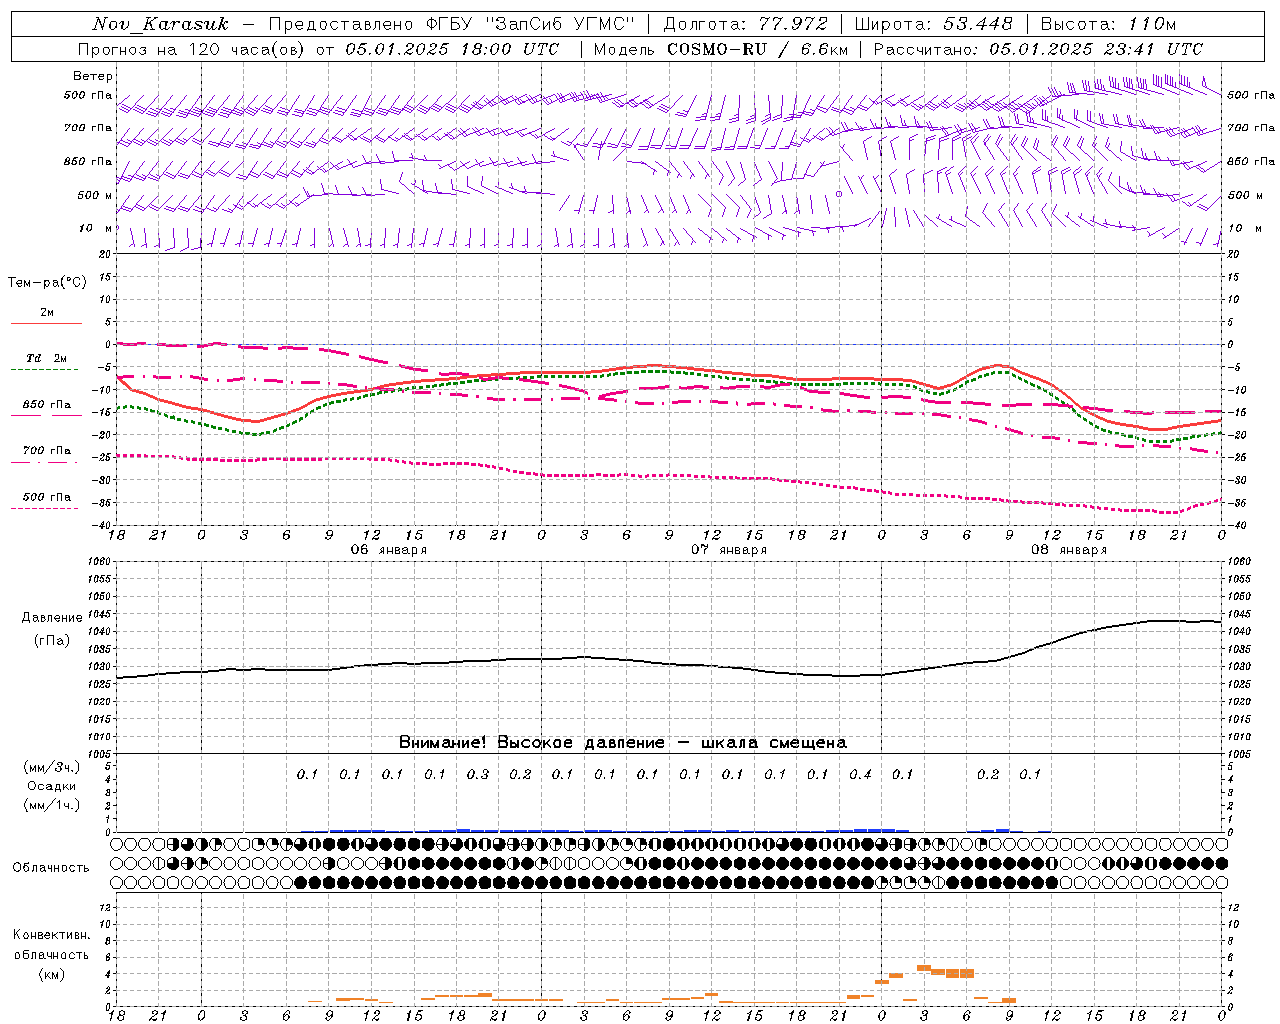Click the 'Ветер' wind panel label
The image size is (1280, 1024).
(x=93, y=76)
